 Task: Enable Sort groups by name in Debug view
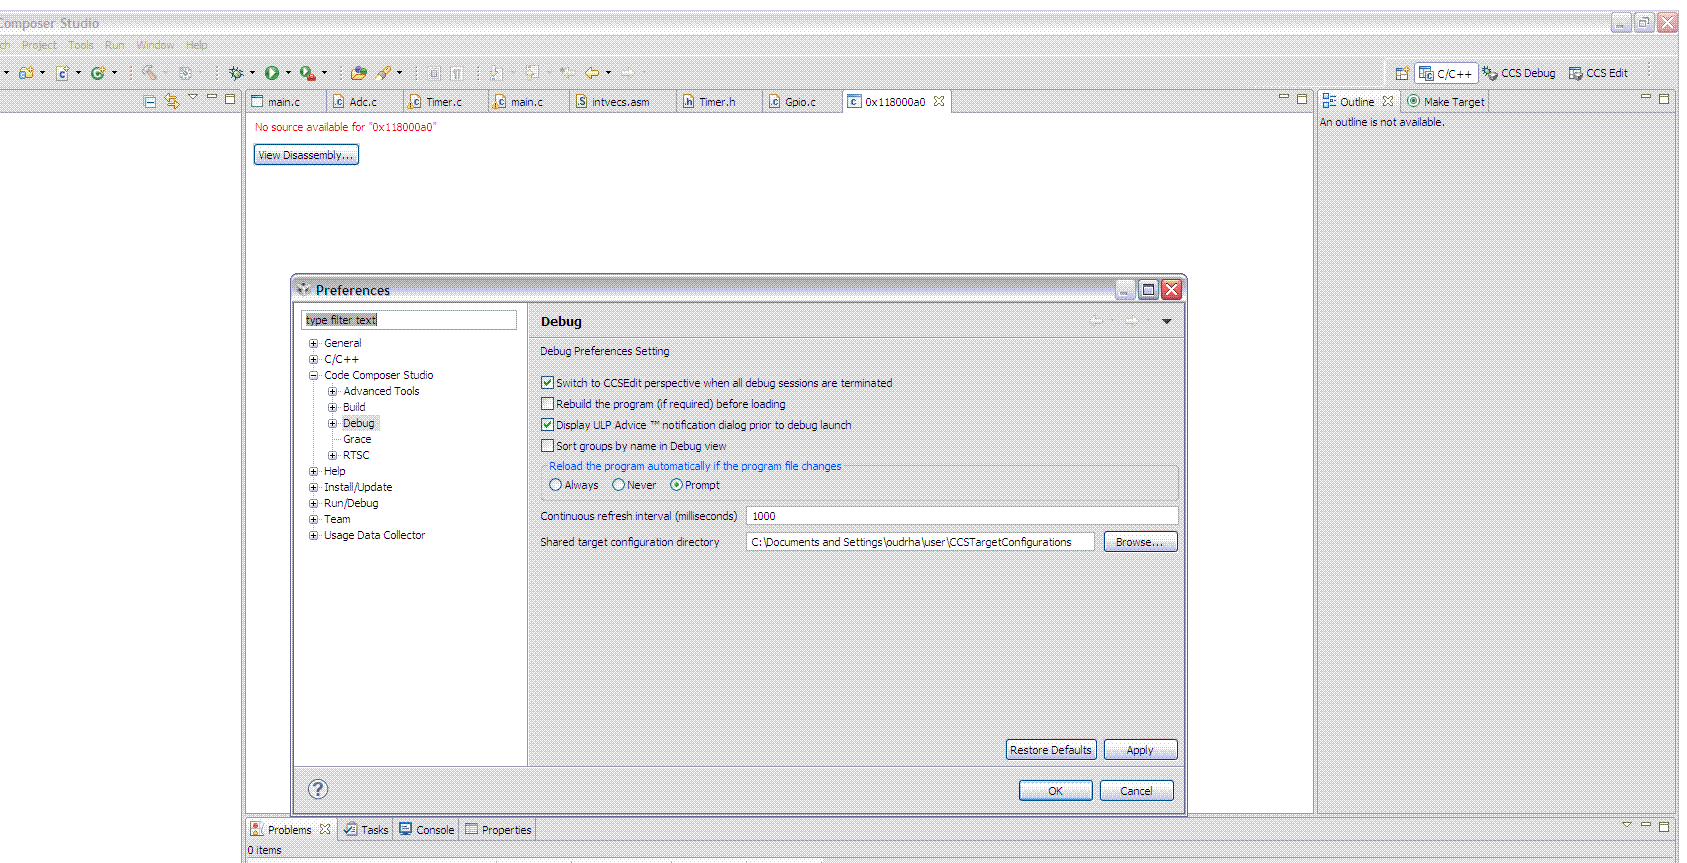(547, 445)
